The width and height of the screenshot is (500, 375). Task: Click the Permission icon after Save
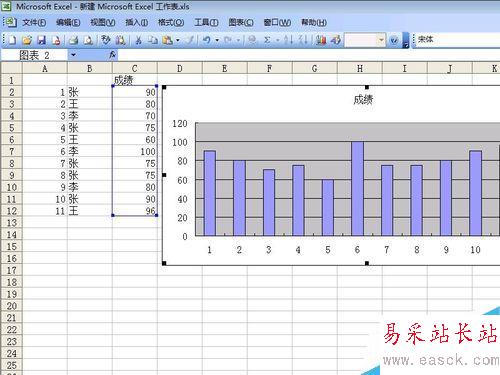click(56, 40)
